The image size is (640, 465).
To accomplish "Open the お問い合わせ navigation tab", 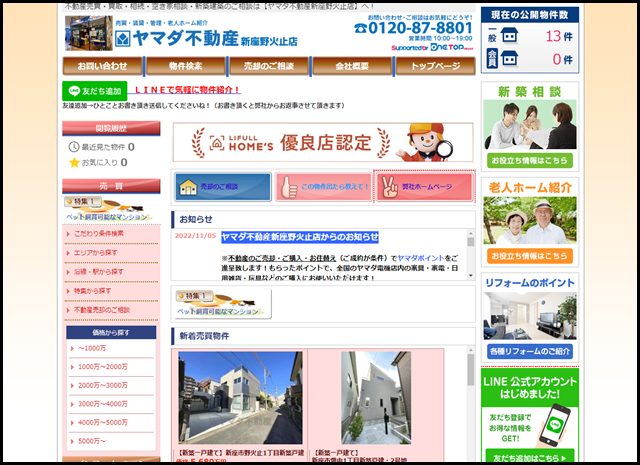I will [x=102, y=66].
